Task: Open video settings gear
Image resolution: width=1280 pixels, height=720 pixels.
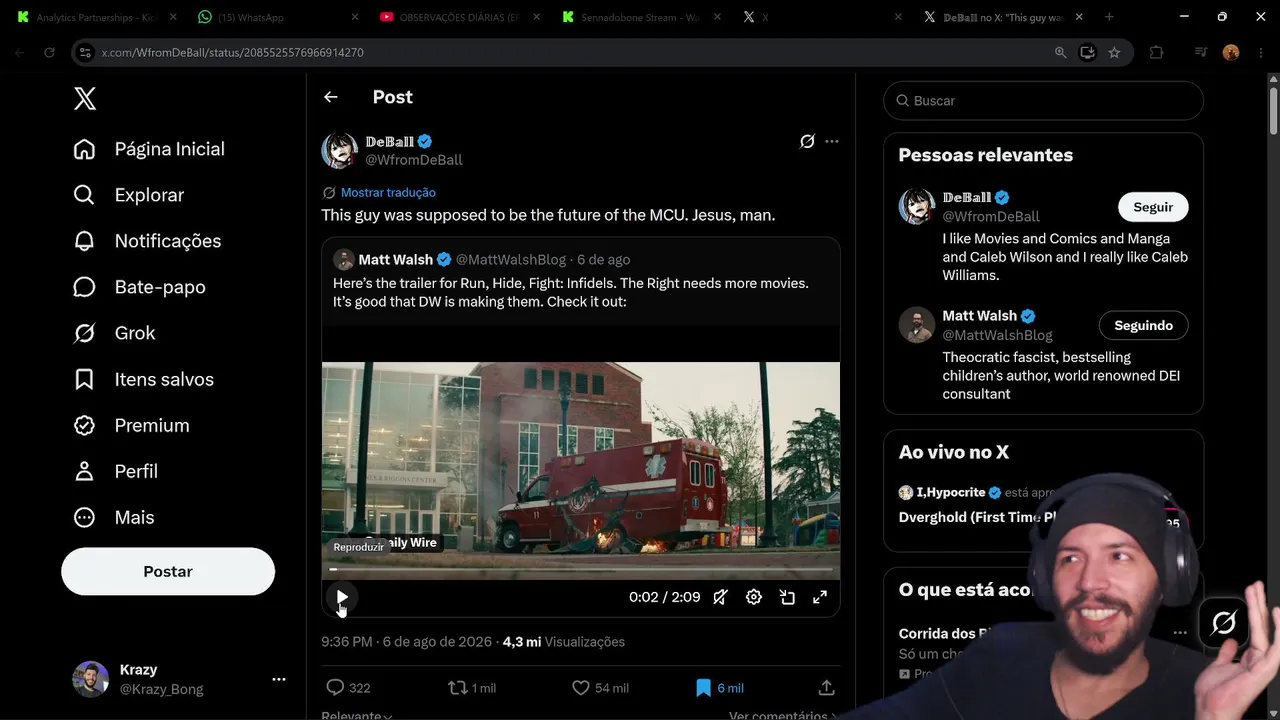Action: [x=754, y=597]
